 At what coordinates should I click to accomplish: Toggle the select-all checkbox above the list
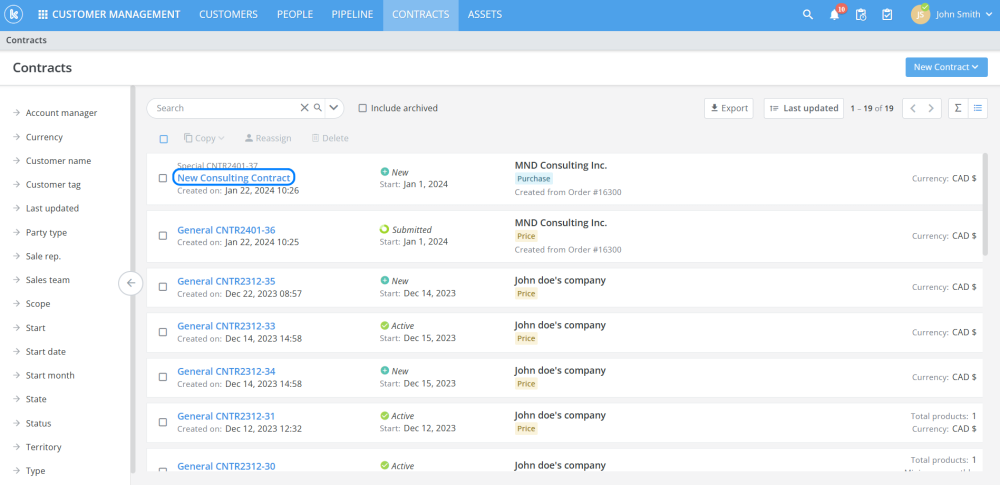point(164,138)
